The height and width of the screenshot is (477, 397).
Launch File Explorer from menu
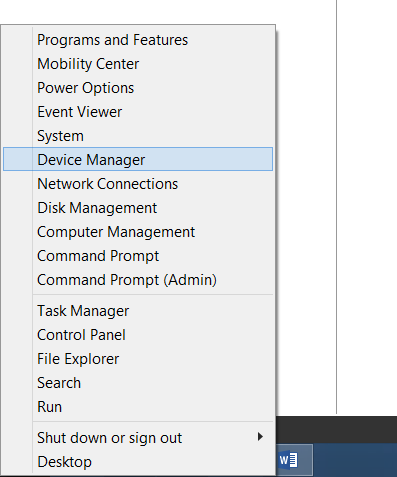tap(138, 359)
